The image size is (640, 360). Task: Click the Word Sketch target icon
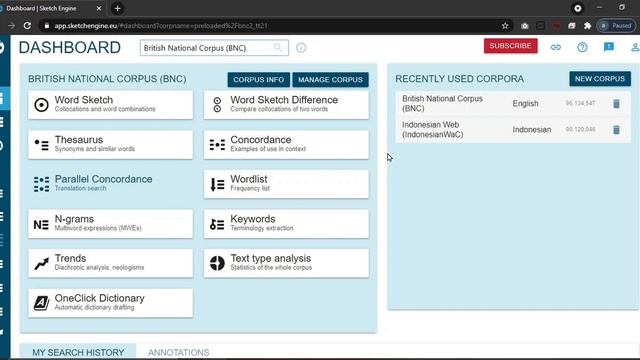coord(41,105)
